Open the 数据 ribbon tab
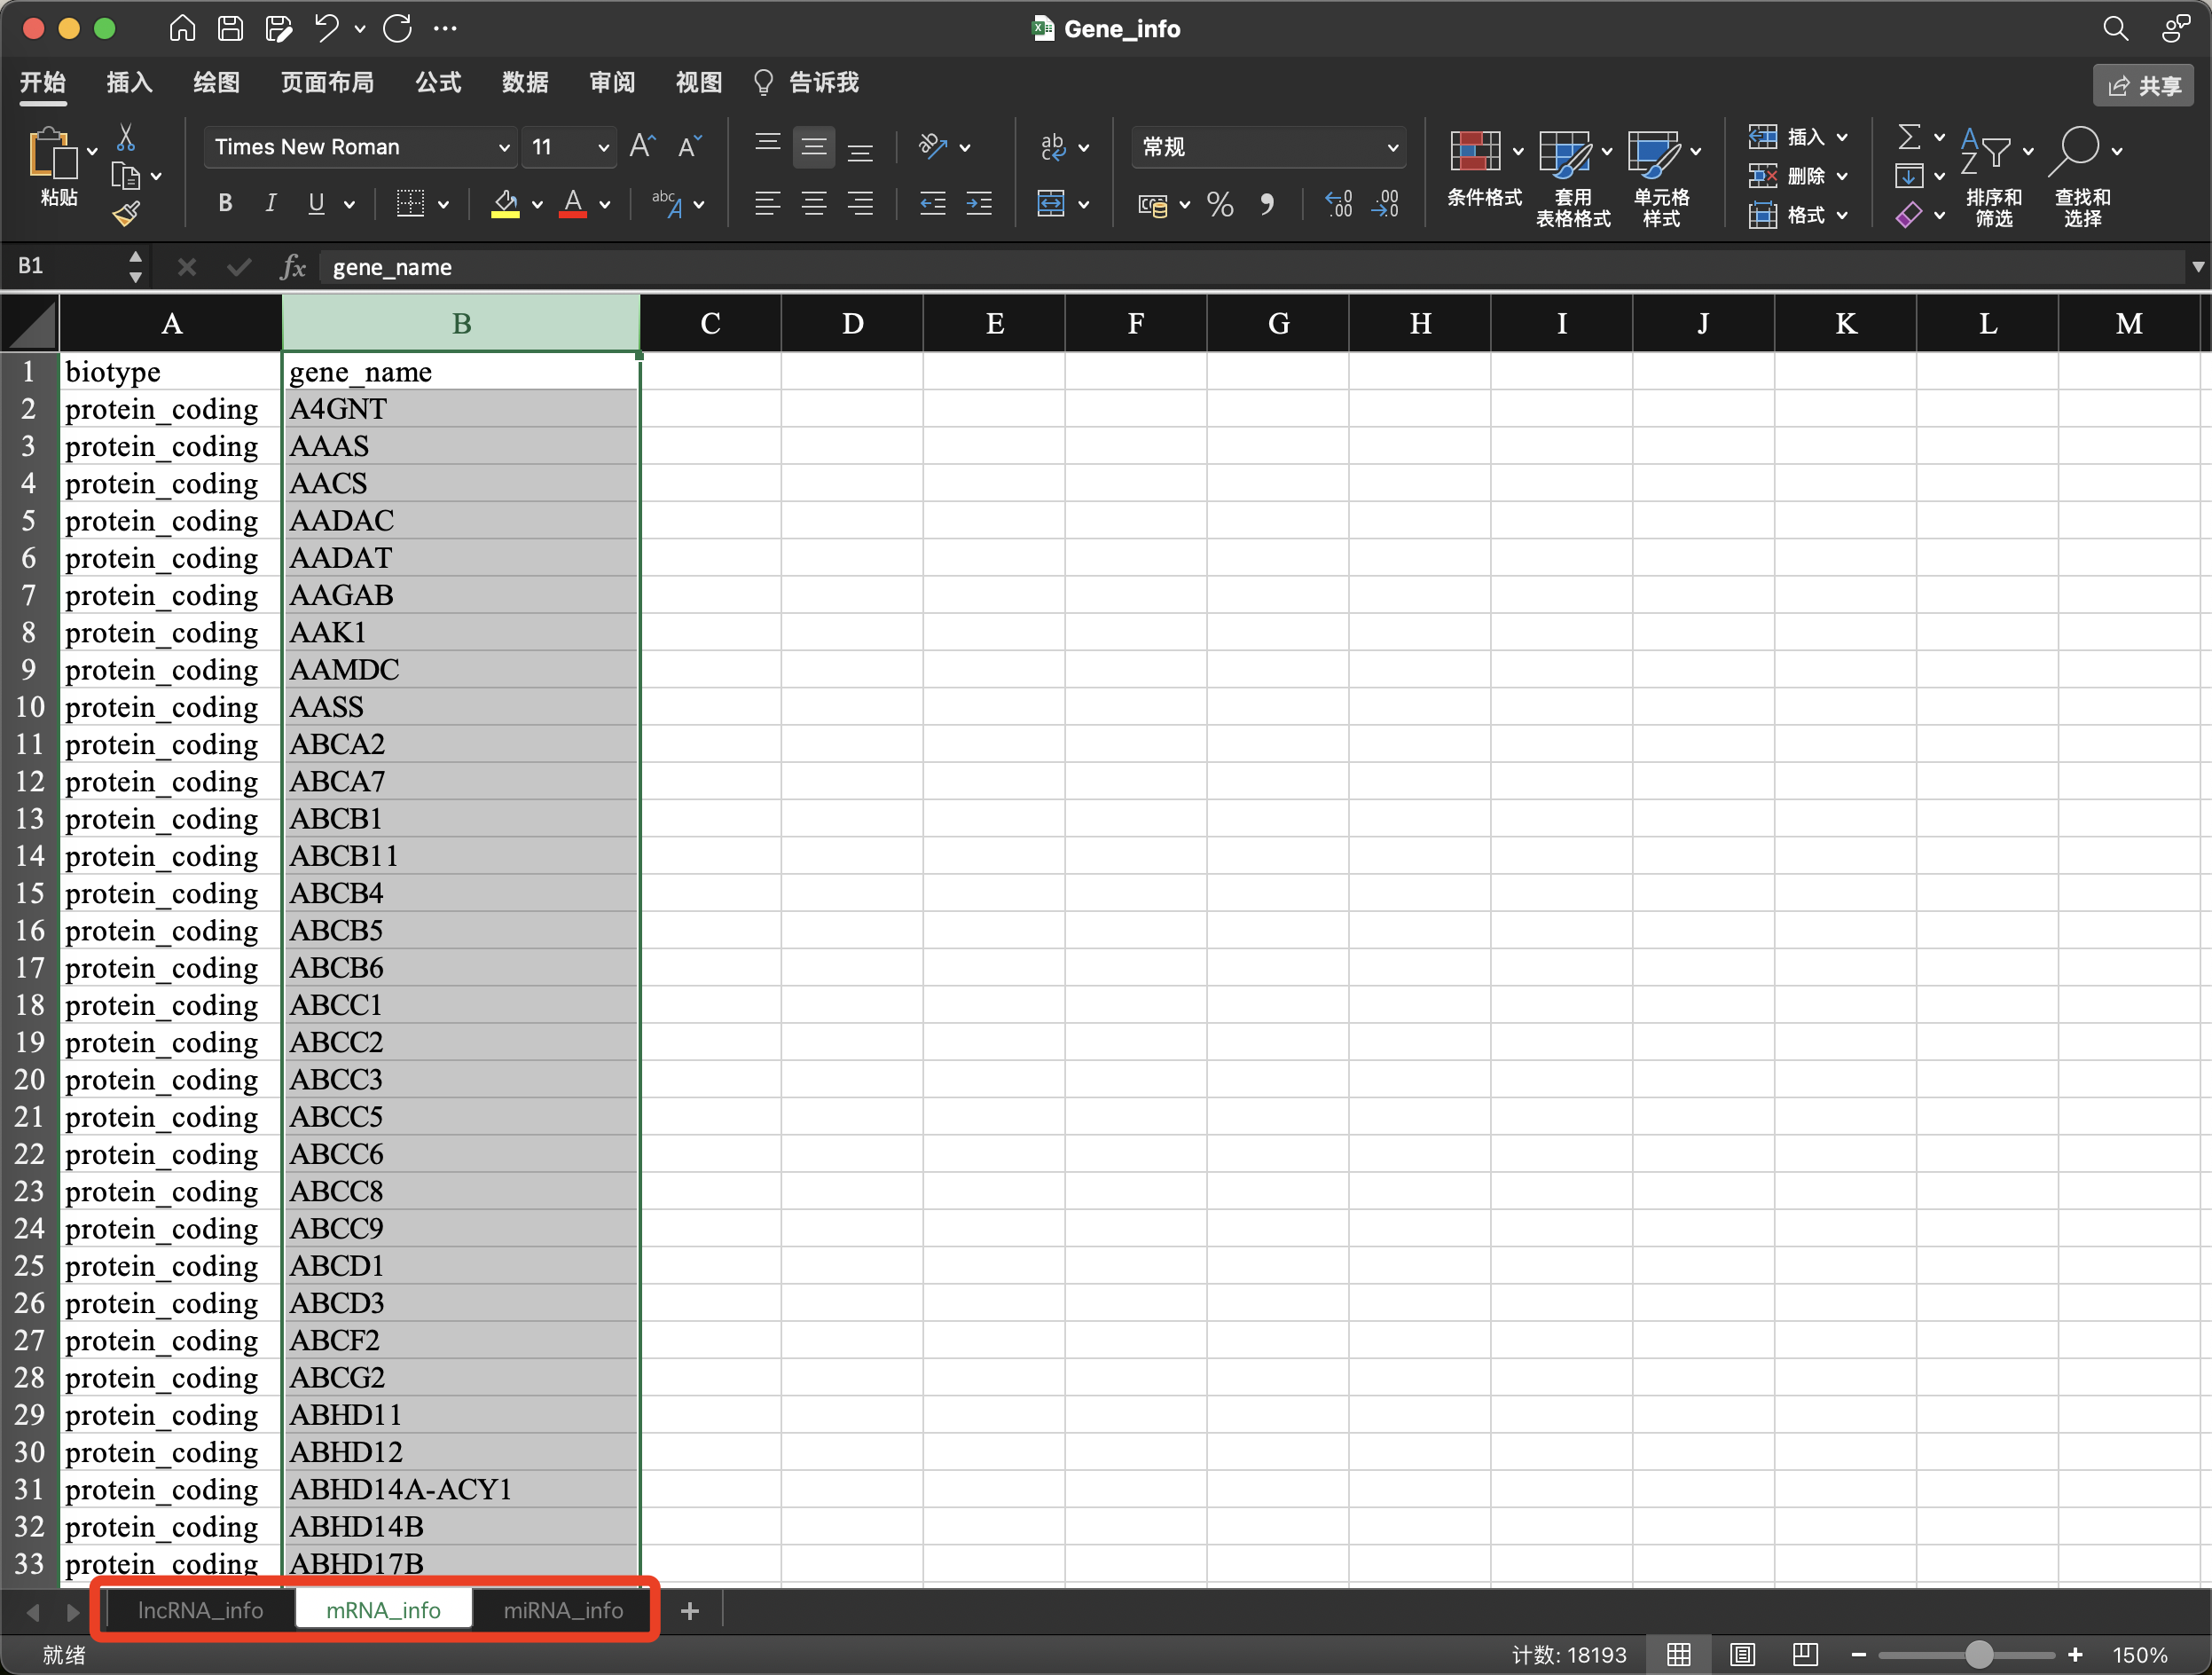This screenshot has height=1675, width=2212. coord(525,82)
